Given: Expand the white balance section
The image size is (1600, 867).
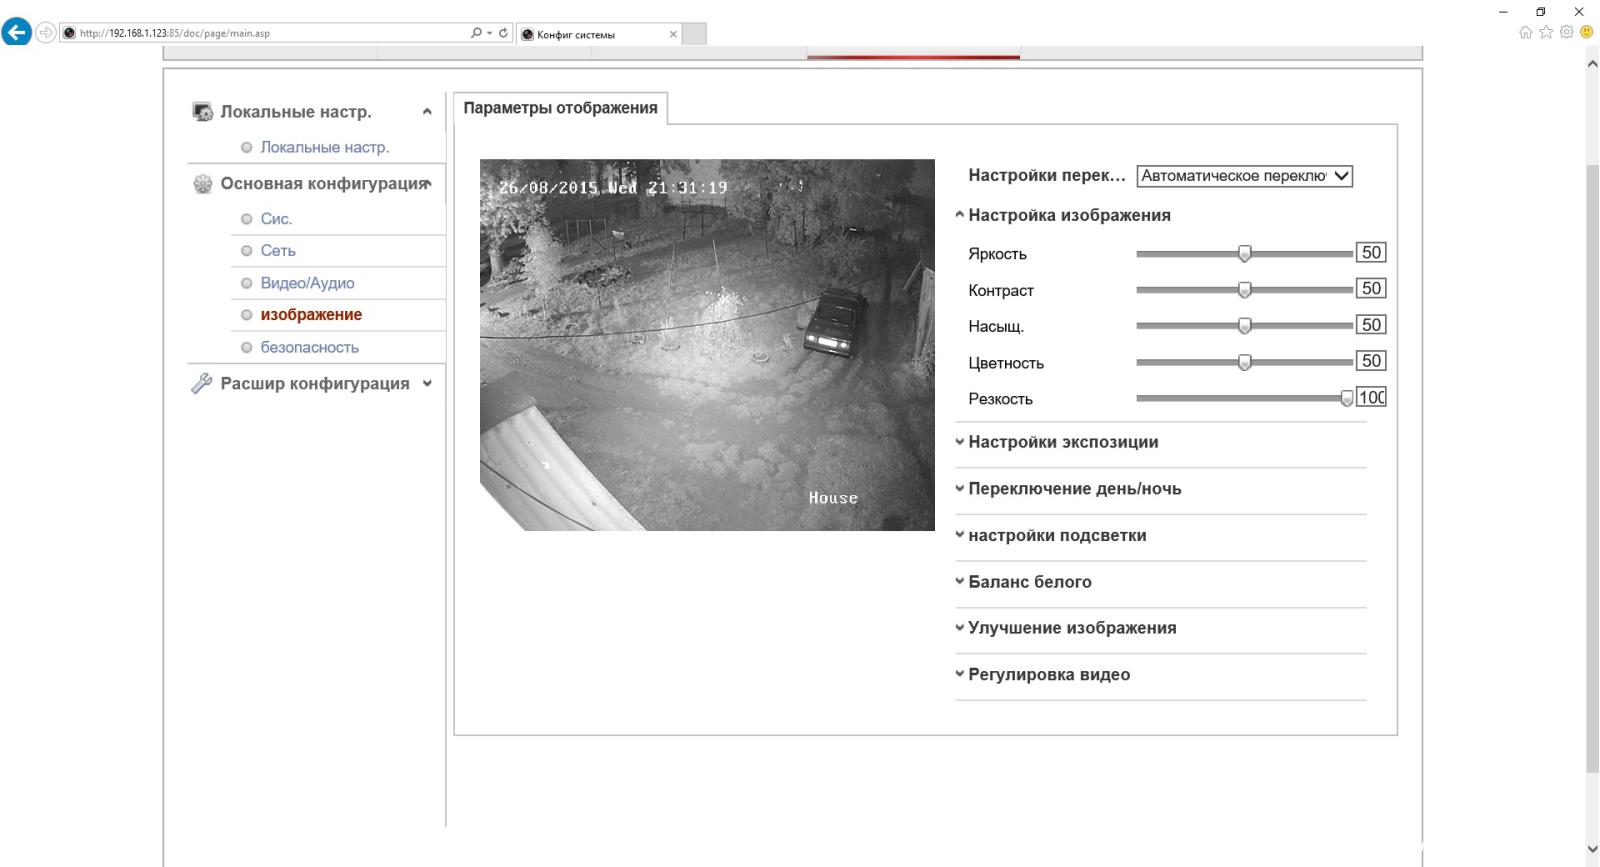Looking at the screenshot, I should [1029, 582].
